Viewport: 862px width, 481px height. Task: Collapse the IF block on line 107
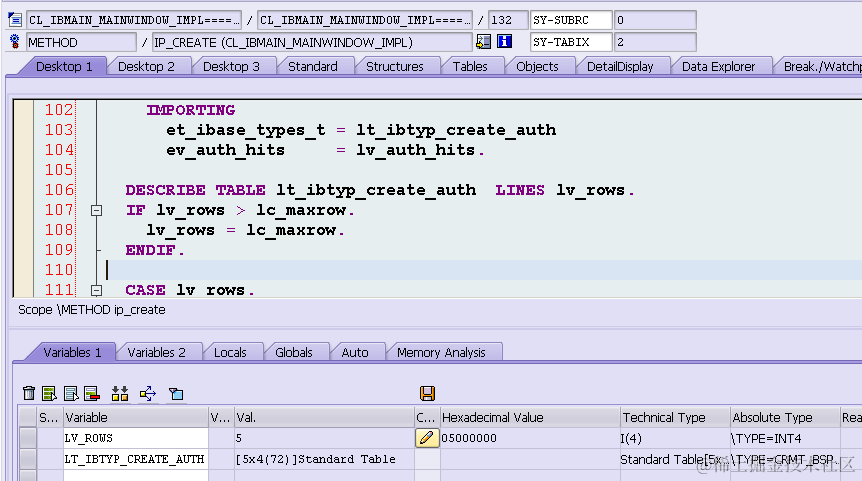[96, 211]
